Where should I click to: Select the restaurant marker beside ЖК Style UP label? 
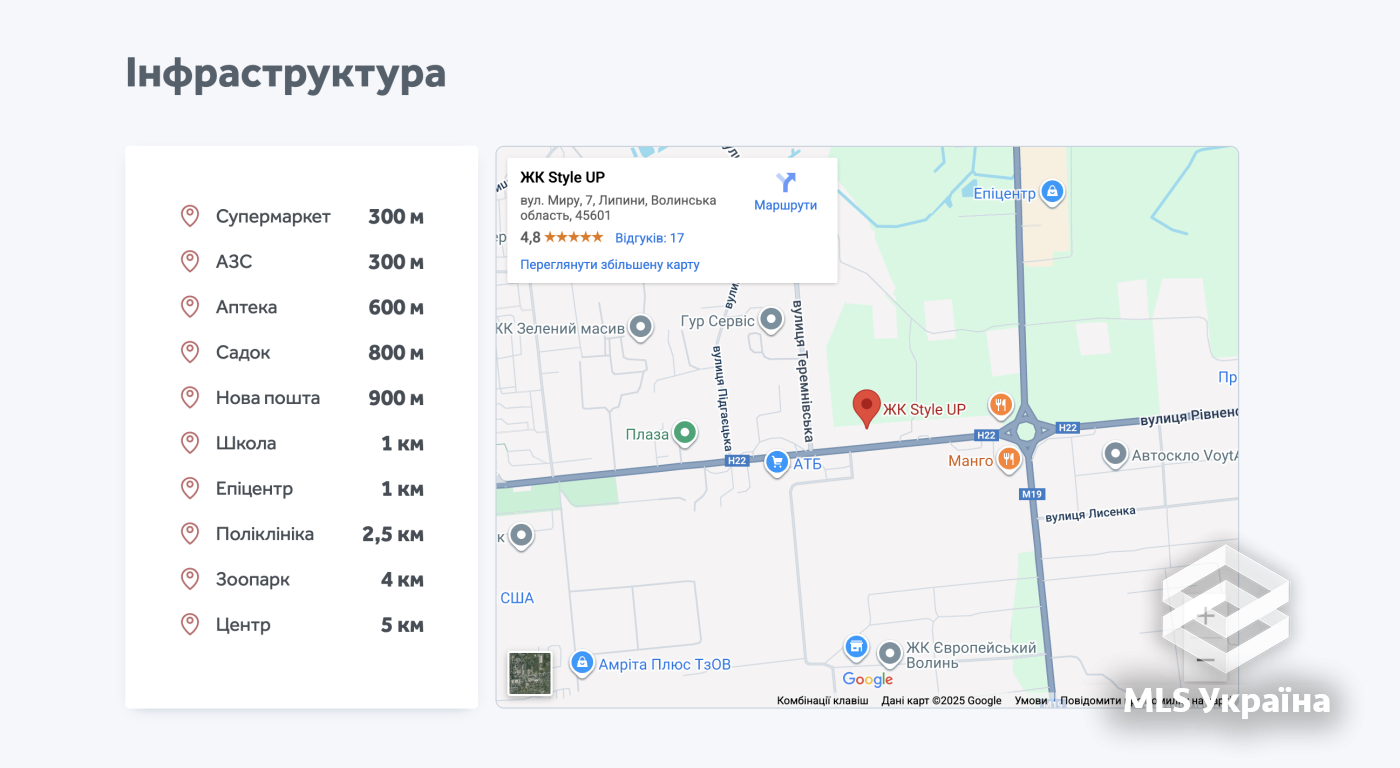pyautogui.click(x=1000, y=405)
